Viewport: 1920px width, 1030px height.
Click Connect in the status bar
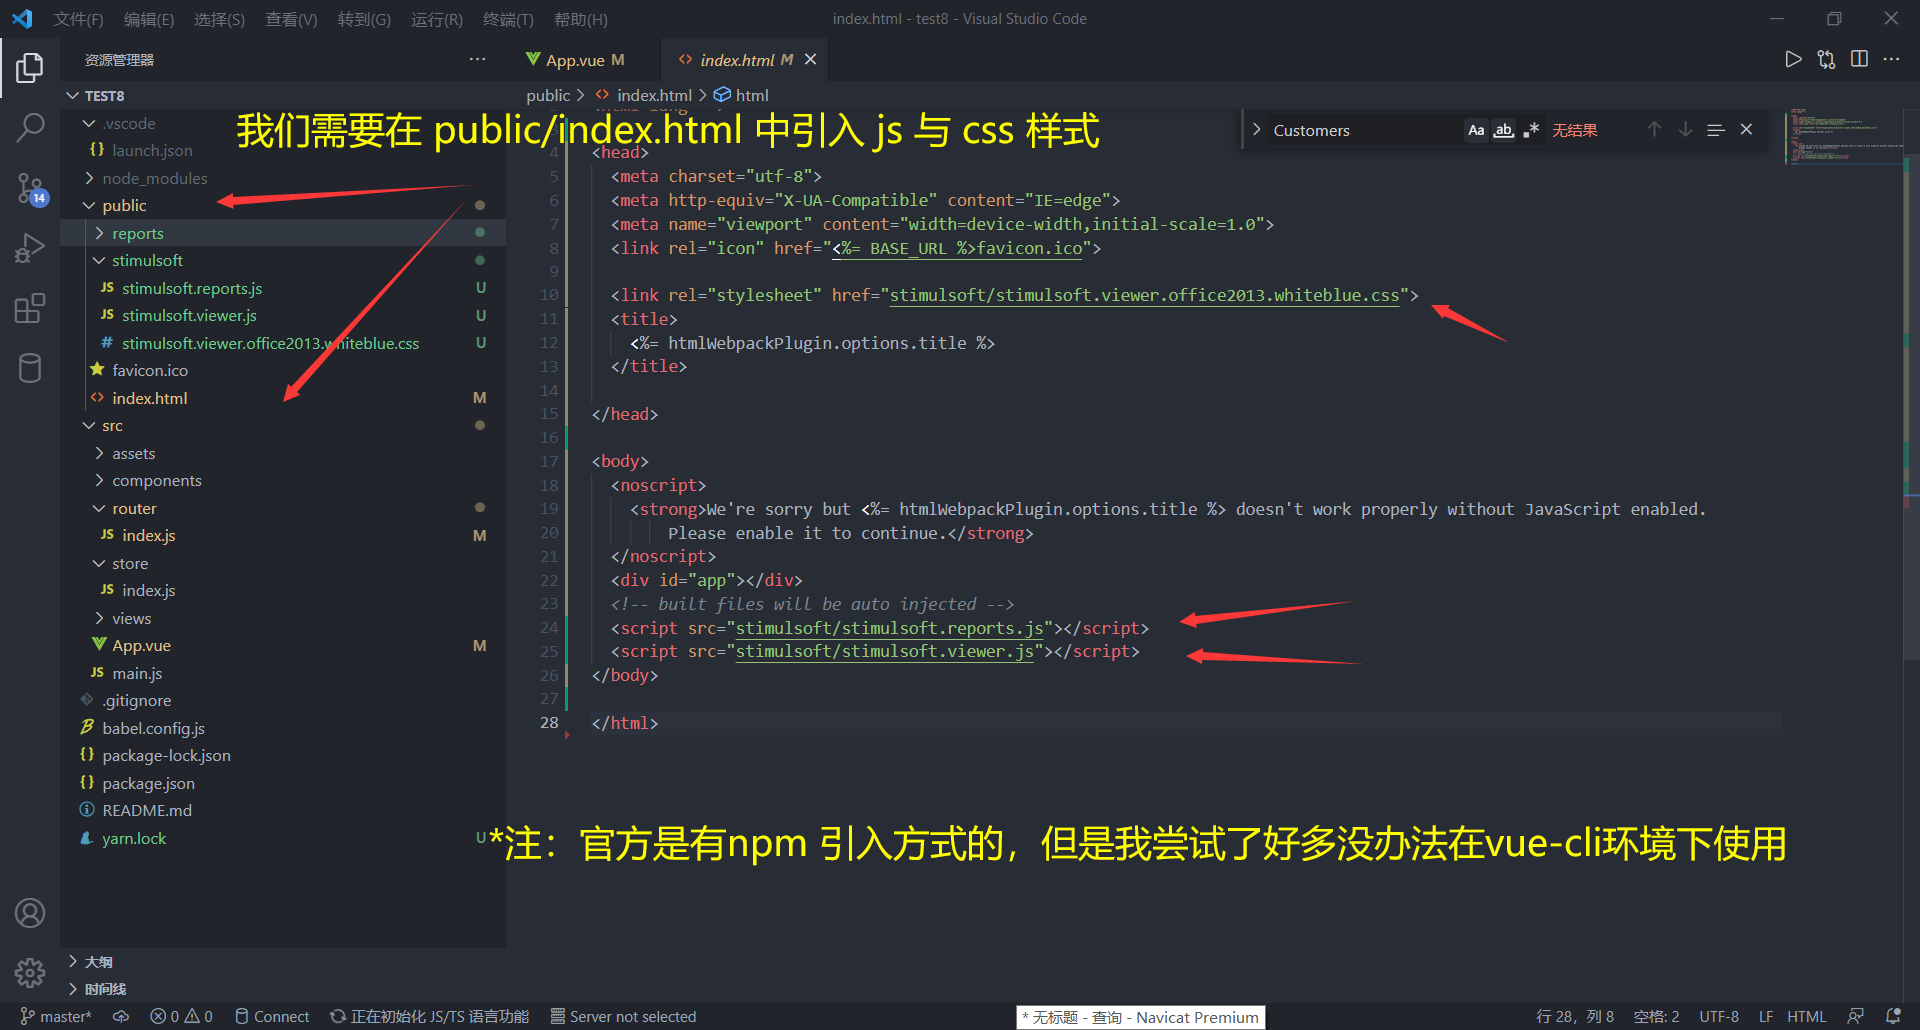(x=272, y=1016)
